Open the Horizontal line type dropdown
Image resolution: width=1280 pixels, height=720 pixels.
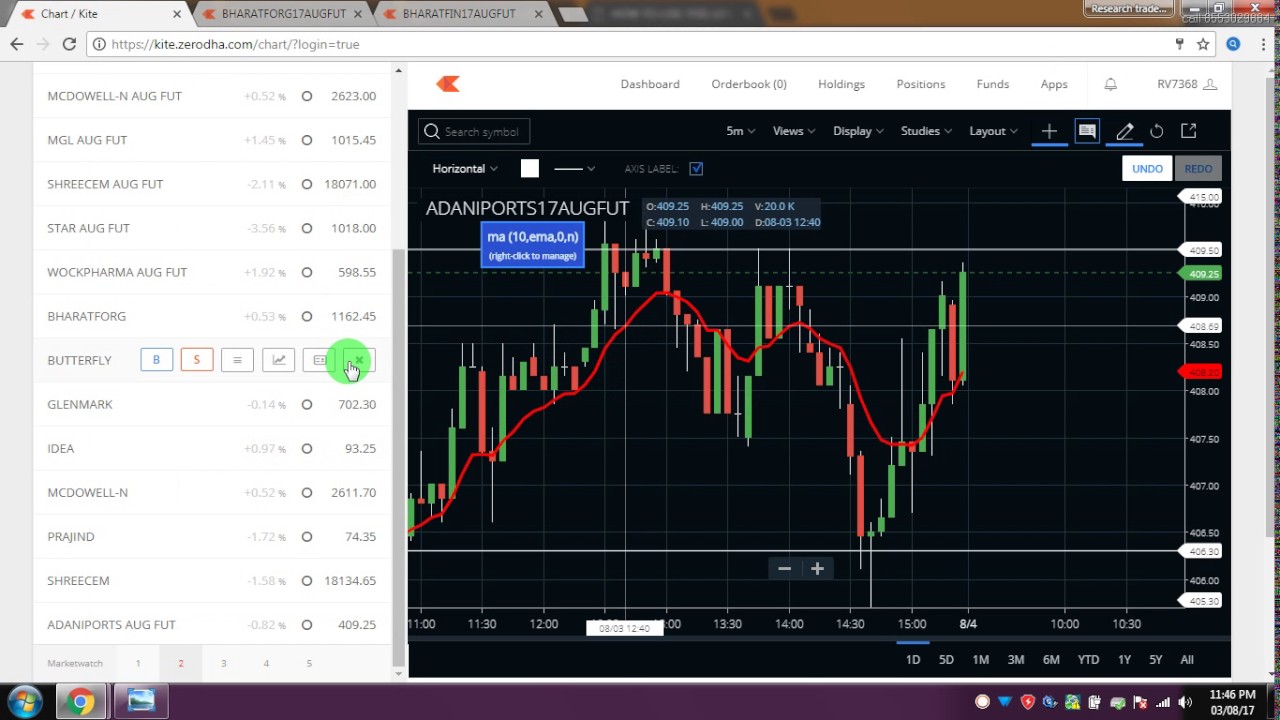tap(465, 169)
